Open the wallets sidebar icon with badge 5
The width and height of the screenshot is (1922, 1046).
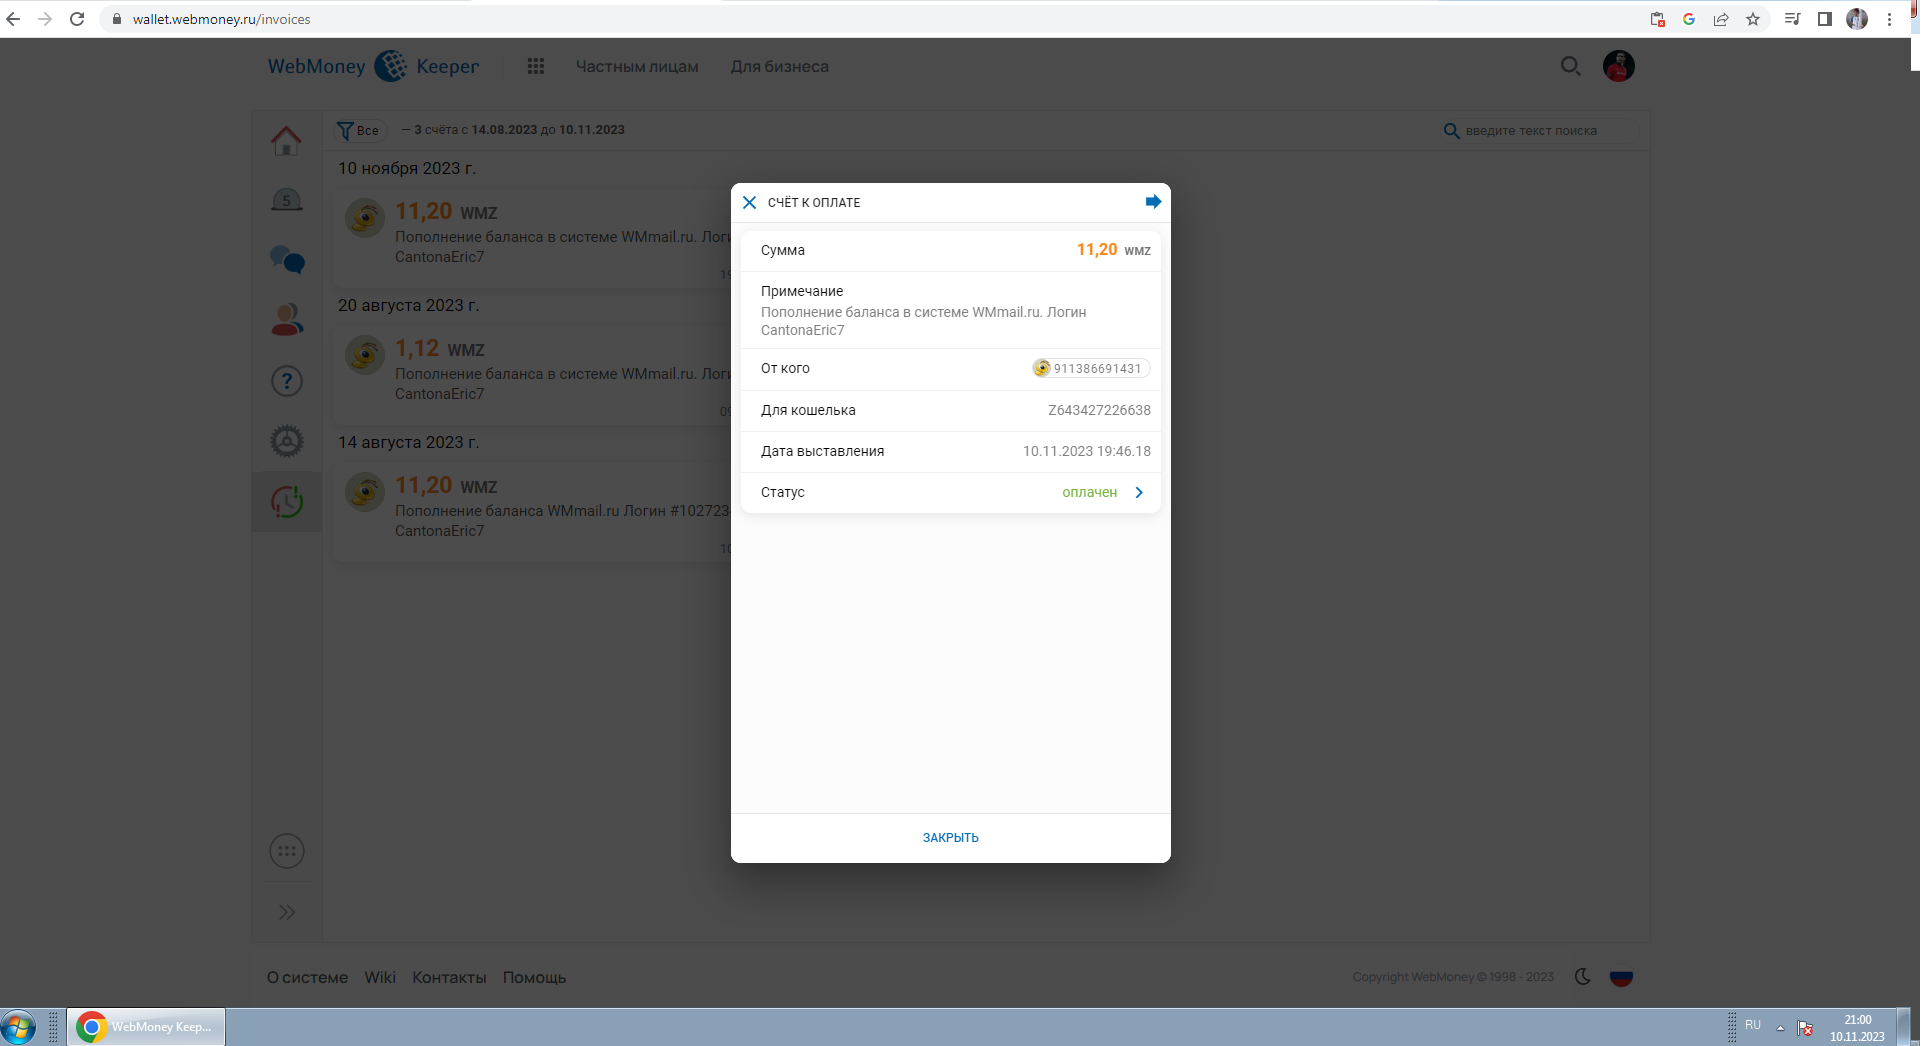click(286, 200)
